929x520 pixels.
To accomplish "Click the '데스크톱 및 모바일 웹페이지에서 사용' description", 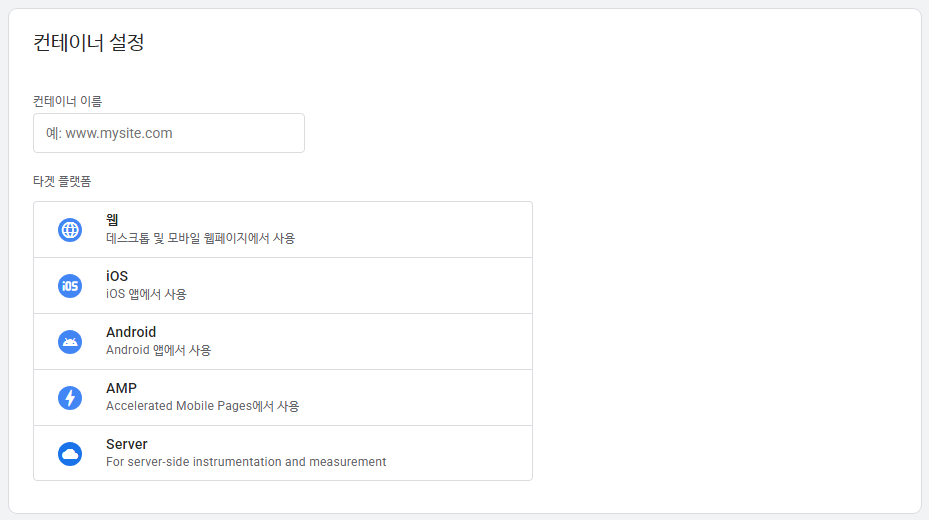I will tap(200, 238).
